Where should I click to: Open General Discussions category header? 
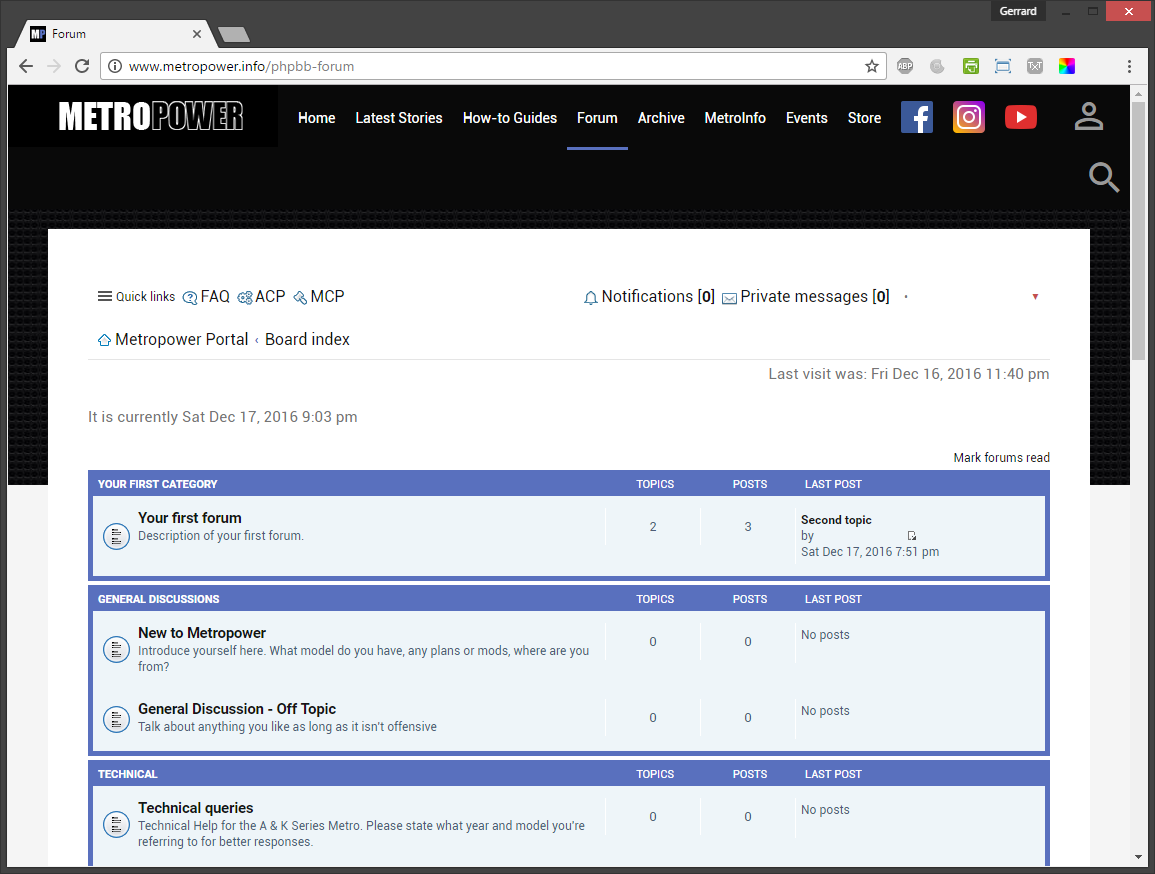coord(158,599)
